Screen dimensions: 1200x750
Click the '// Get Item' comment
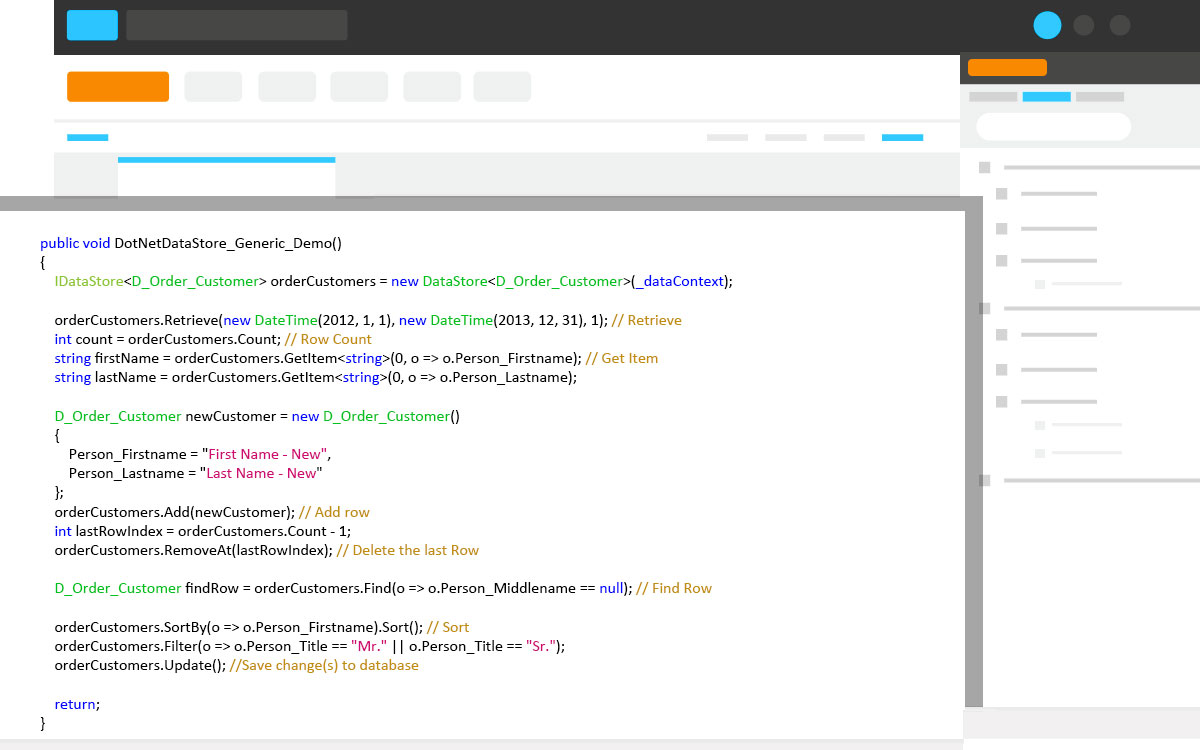[622, 358]
